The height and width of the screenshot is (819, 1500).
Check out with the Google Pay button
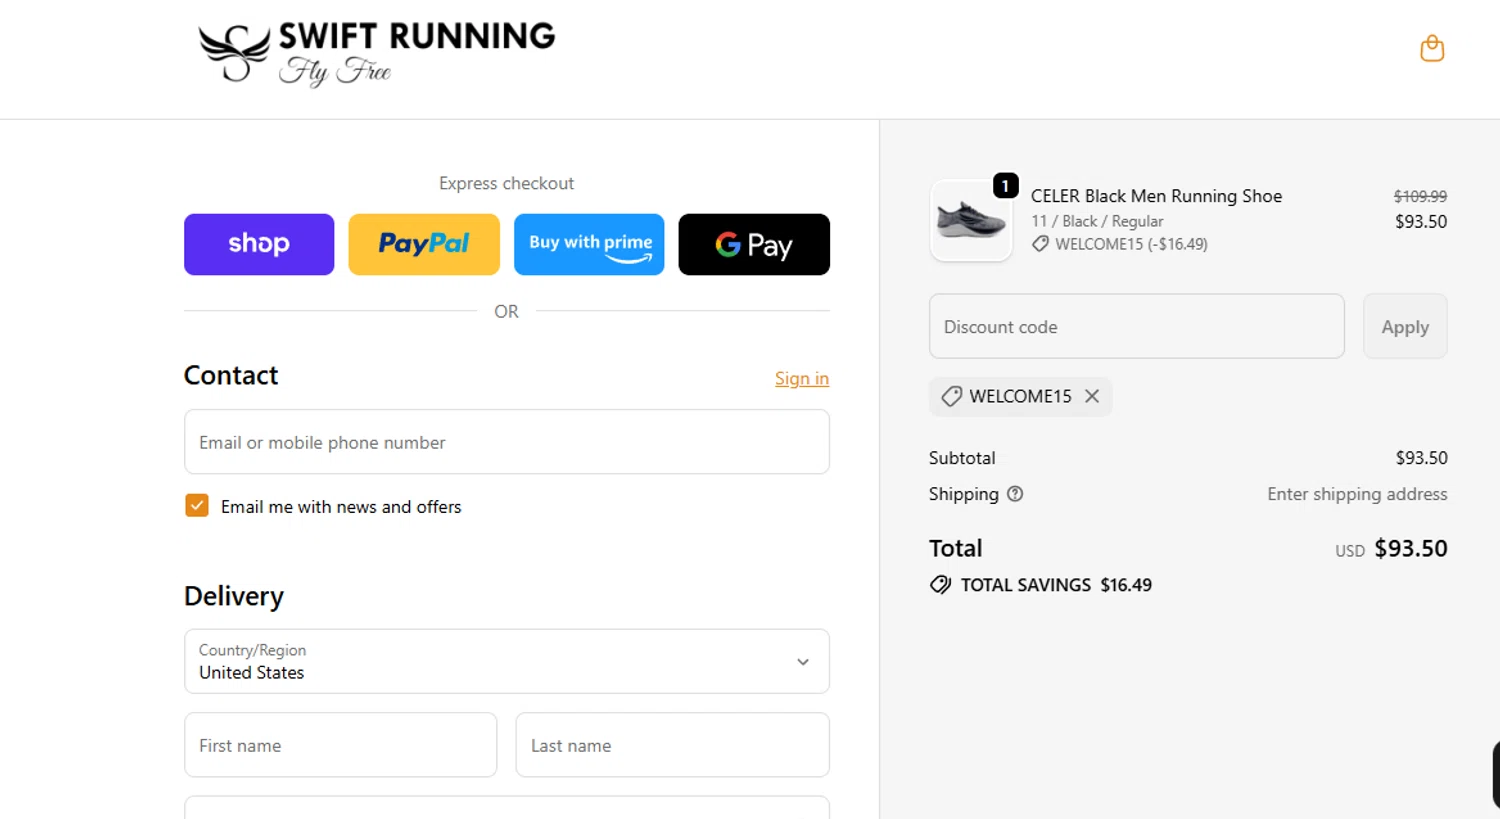click(754, 244)
